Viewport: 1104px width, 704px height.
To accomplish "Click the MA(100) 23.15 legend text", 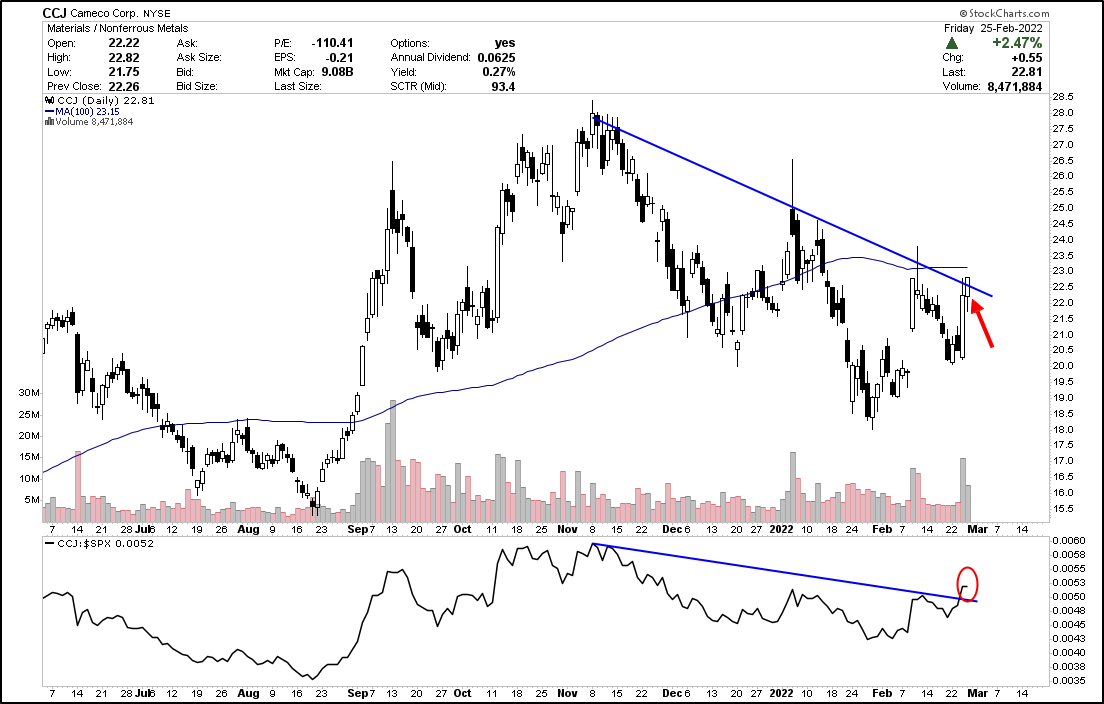I will (87, 111).
